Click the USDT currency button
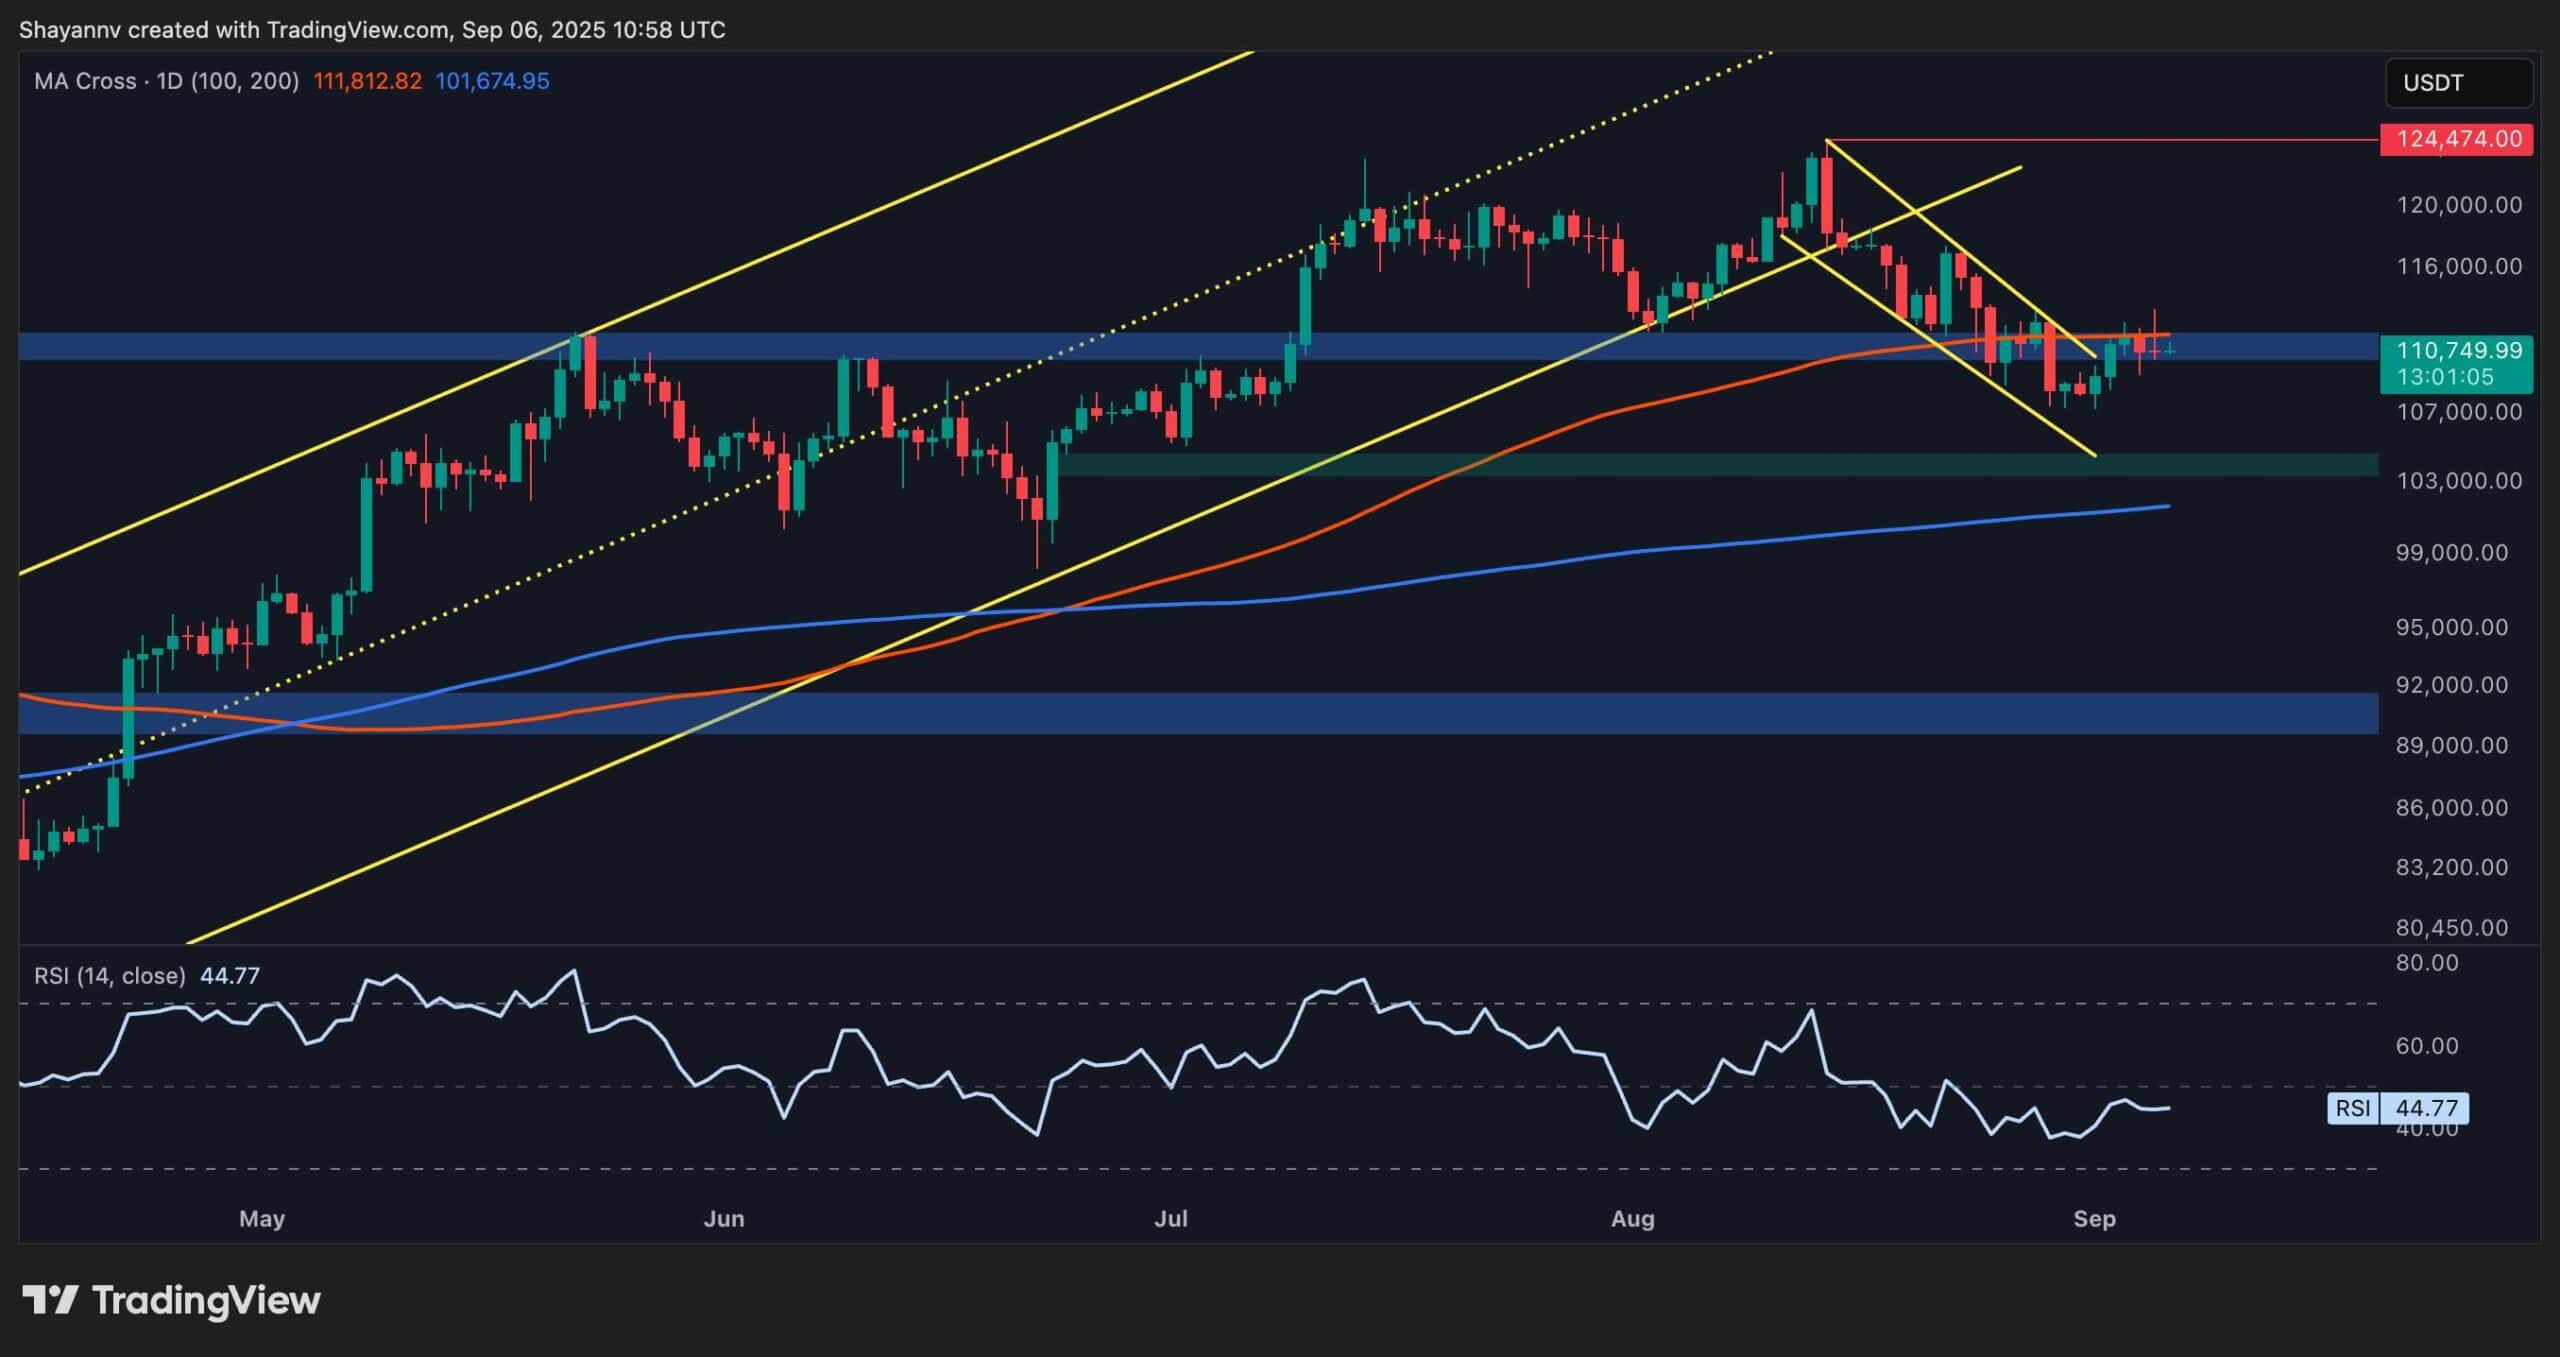Viewport: 2560px width, 1357px height. (2459, 83)
